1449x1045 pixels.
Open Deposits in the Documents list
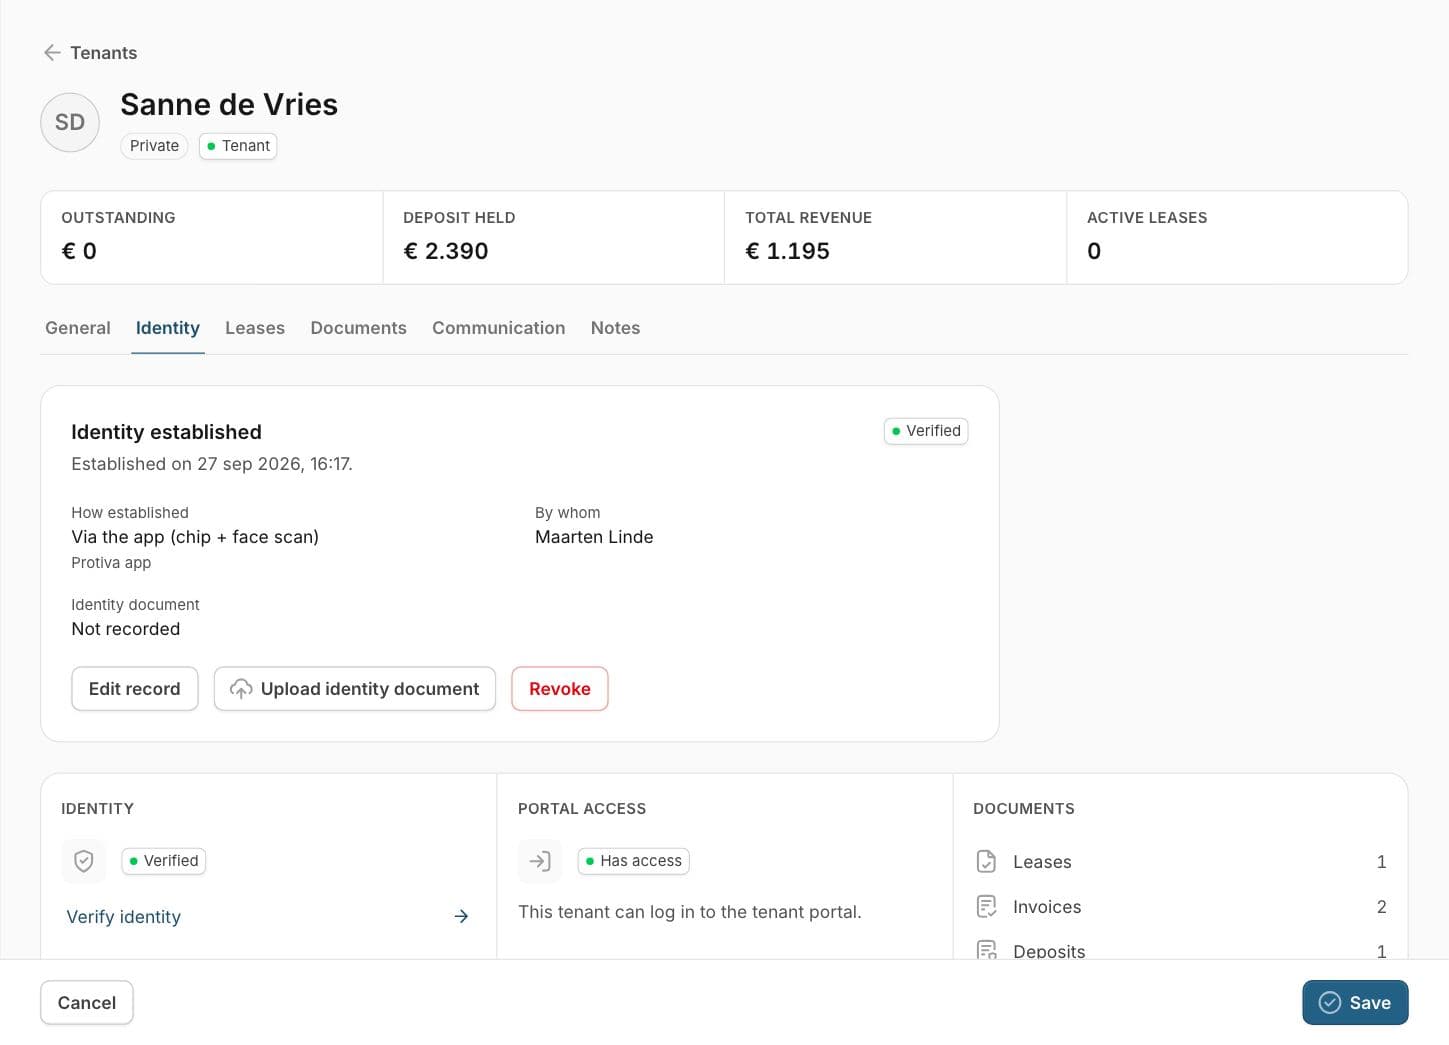[1180, 950]
